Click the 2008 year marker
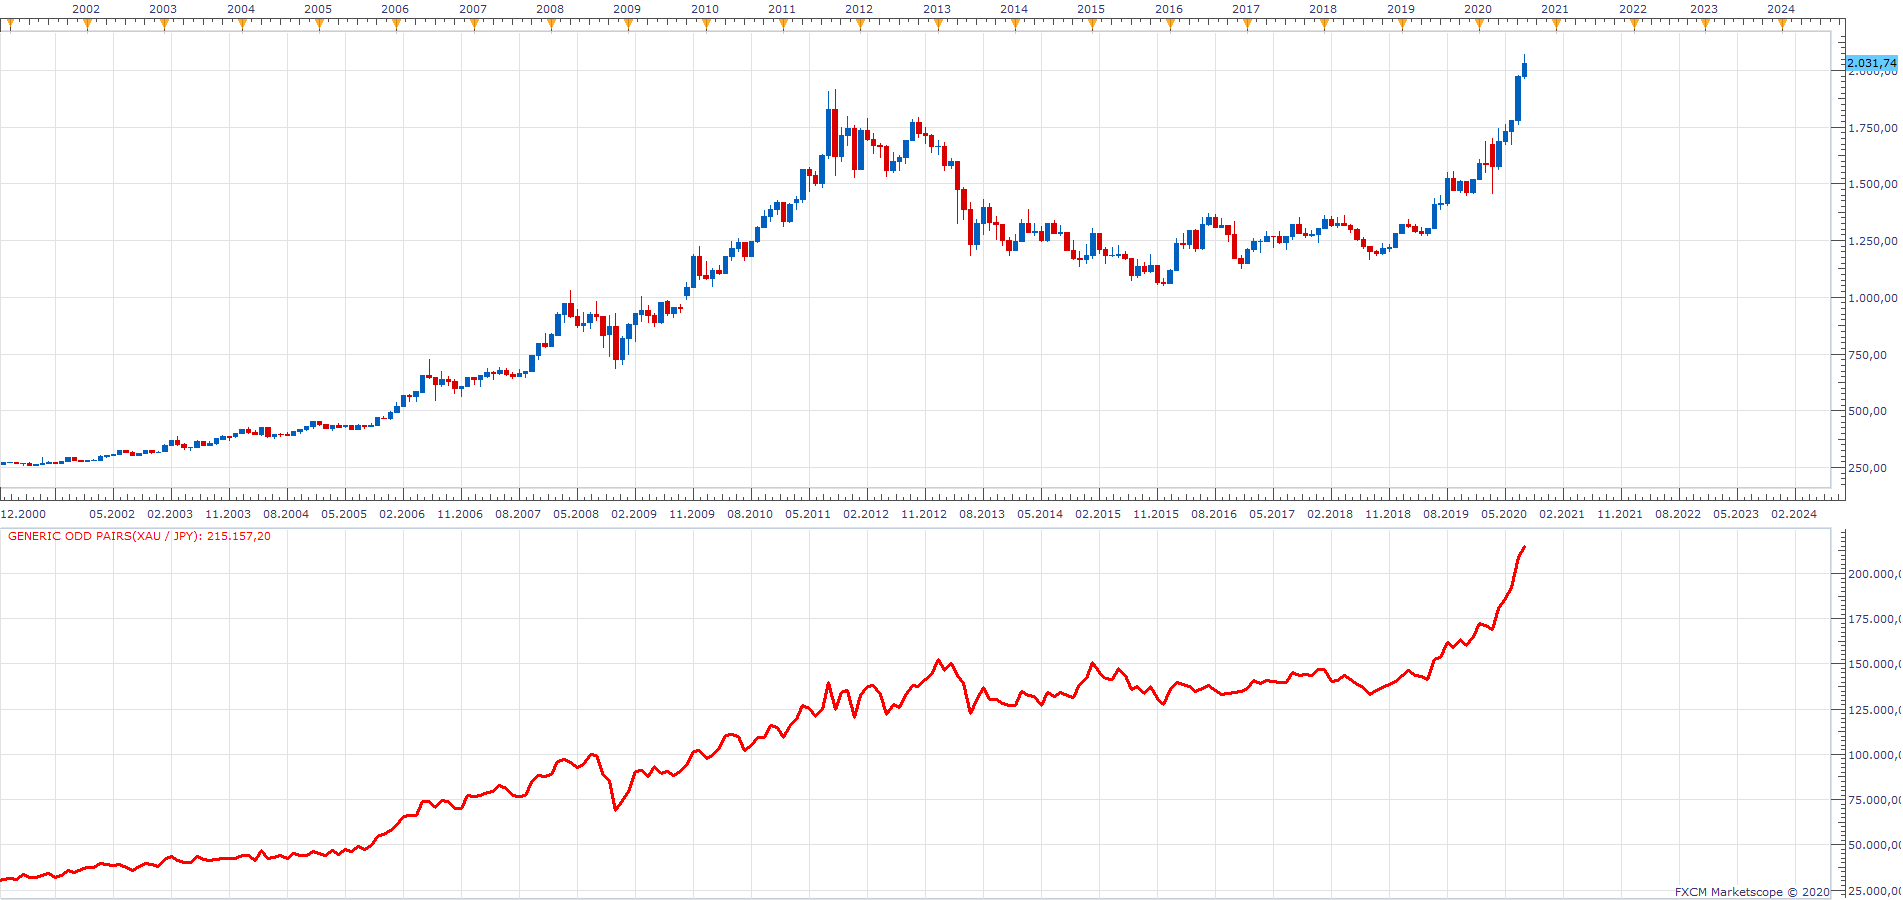 pyautogui.click(x=550, y=9)
